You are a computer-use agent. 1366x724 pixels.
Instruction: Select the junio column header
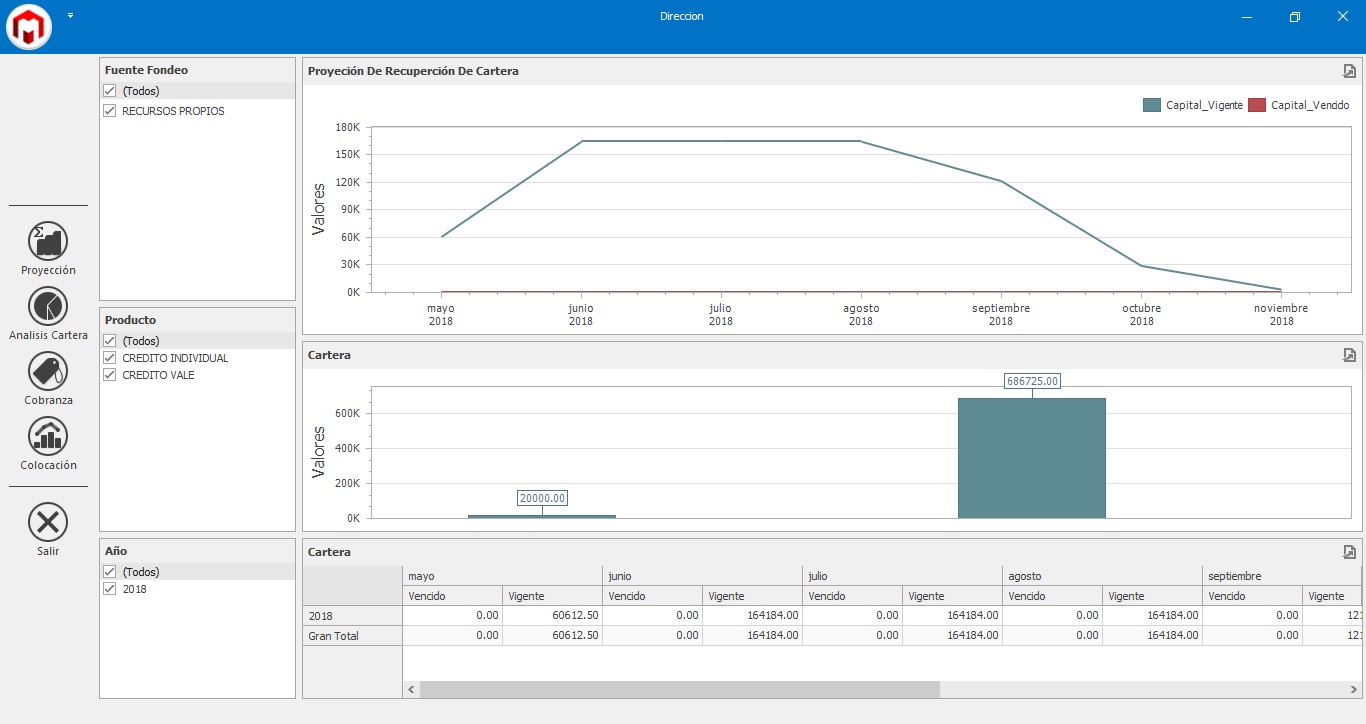702,576
